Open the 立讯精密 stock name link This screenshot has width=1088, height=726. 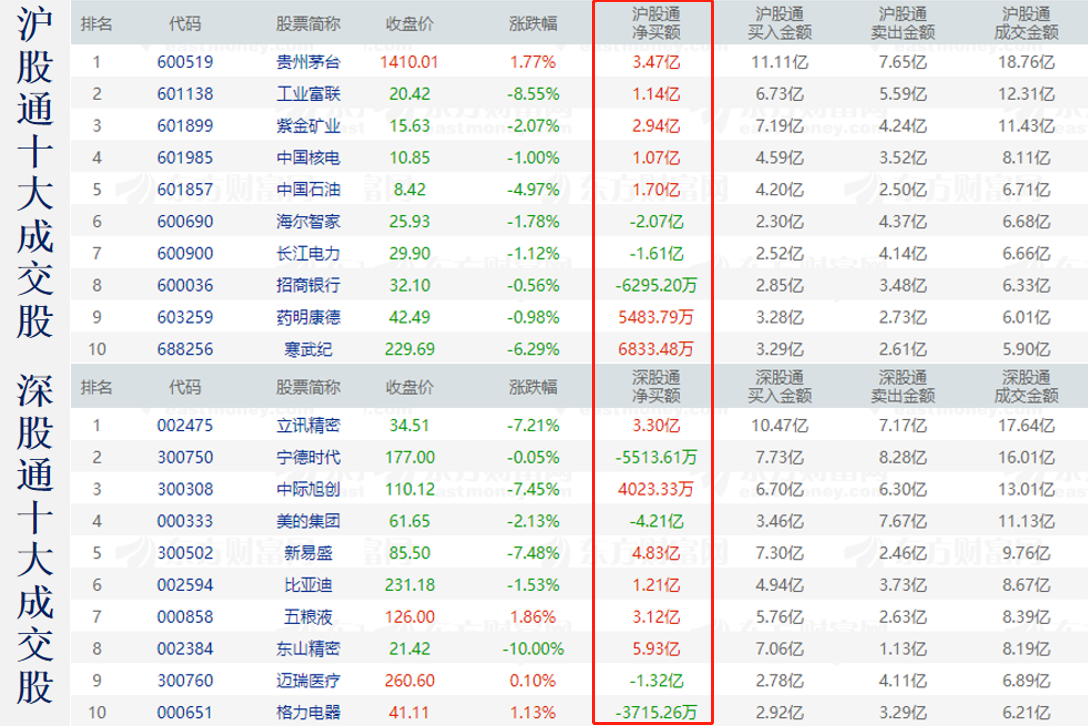click(x=308, y=425)
